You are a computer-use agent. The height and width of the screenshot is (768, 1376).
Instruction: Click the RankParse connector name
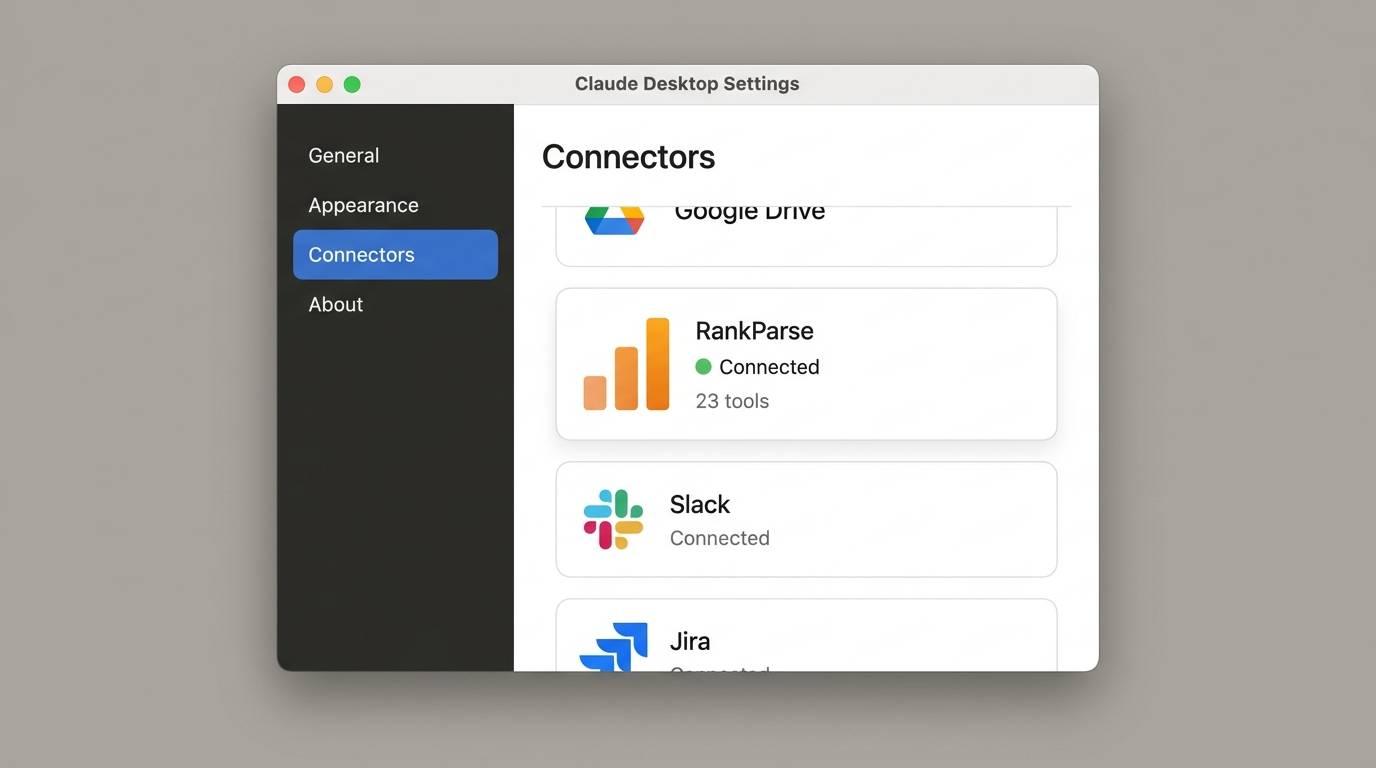pos(754,331)
